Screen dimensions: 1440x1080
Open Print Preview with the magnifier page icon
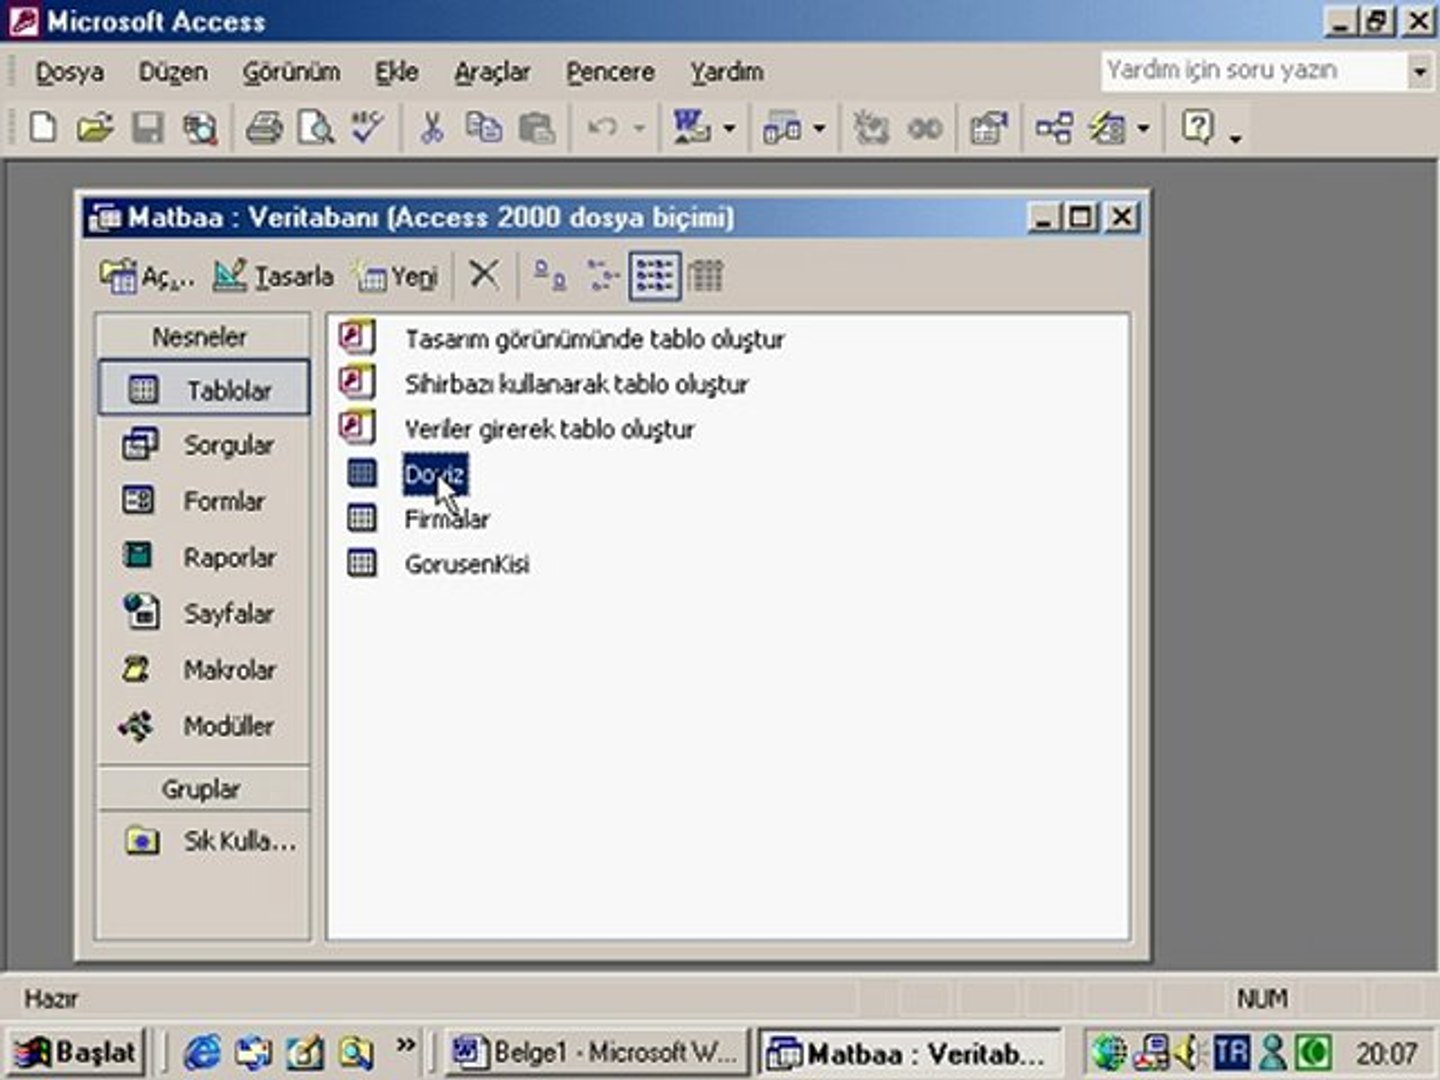[316, 128]
